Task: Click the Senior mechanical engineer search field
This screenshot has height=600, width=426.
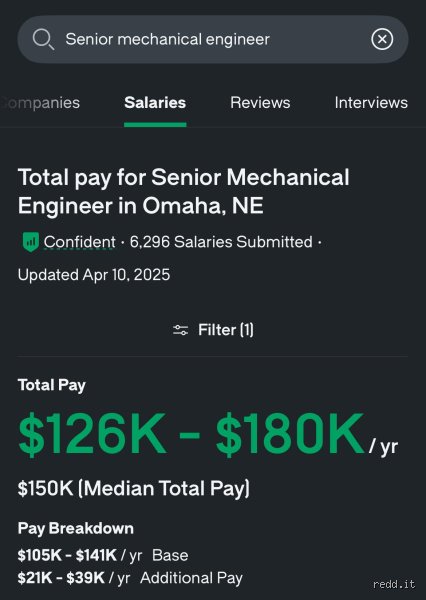Action: [212, 39]
